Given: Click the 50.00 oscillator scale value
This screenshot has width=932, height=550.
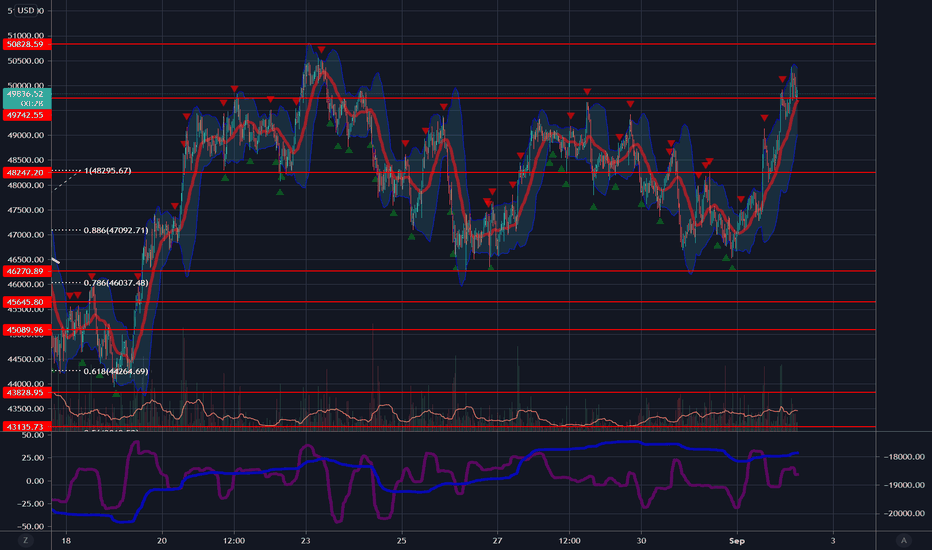Looking at the screenshot, I should point(33,435).
